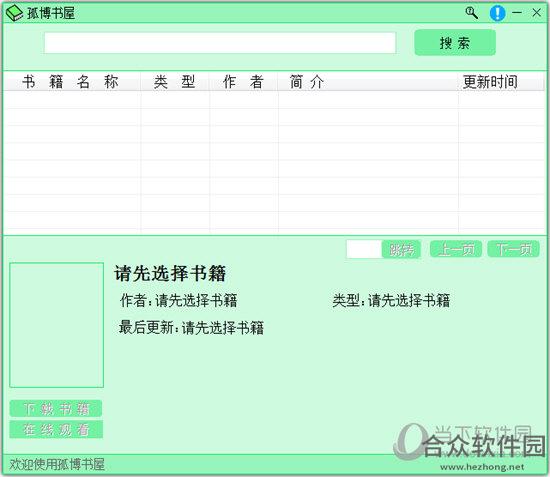Click status bar text 欢迎使用孤博书屋
The image size is (550, 477).
(57, 464)
